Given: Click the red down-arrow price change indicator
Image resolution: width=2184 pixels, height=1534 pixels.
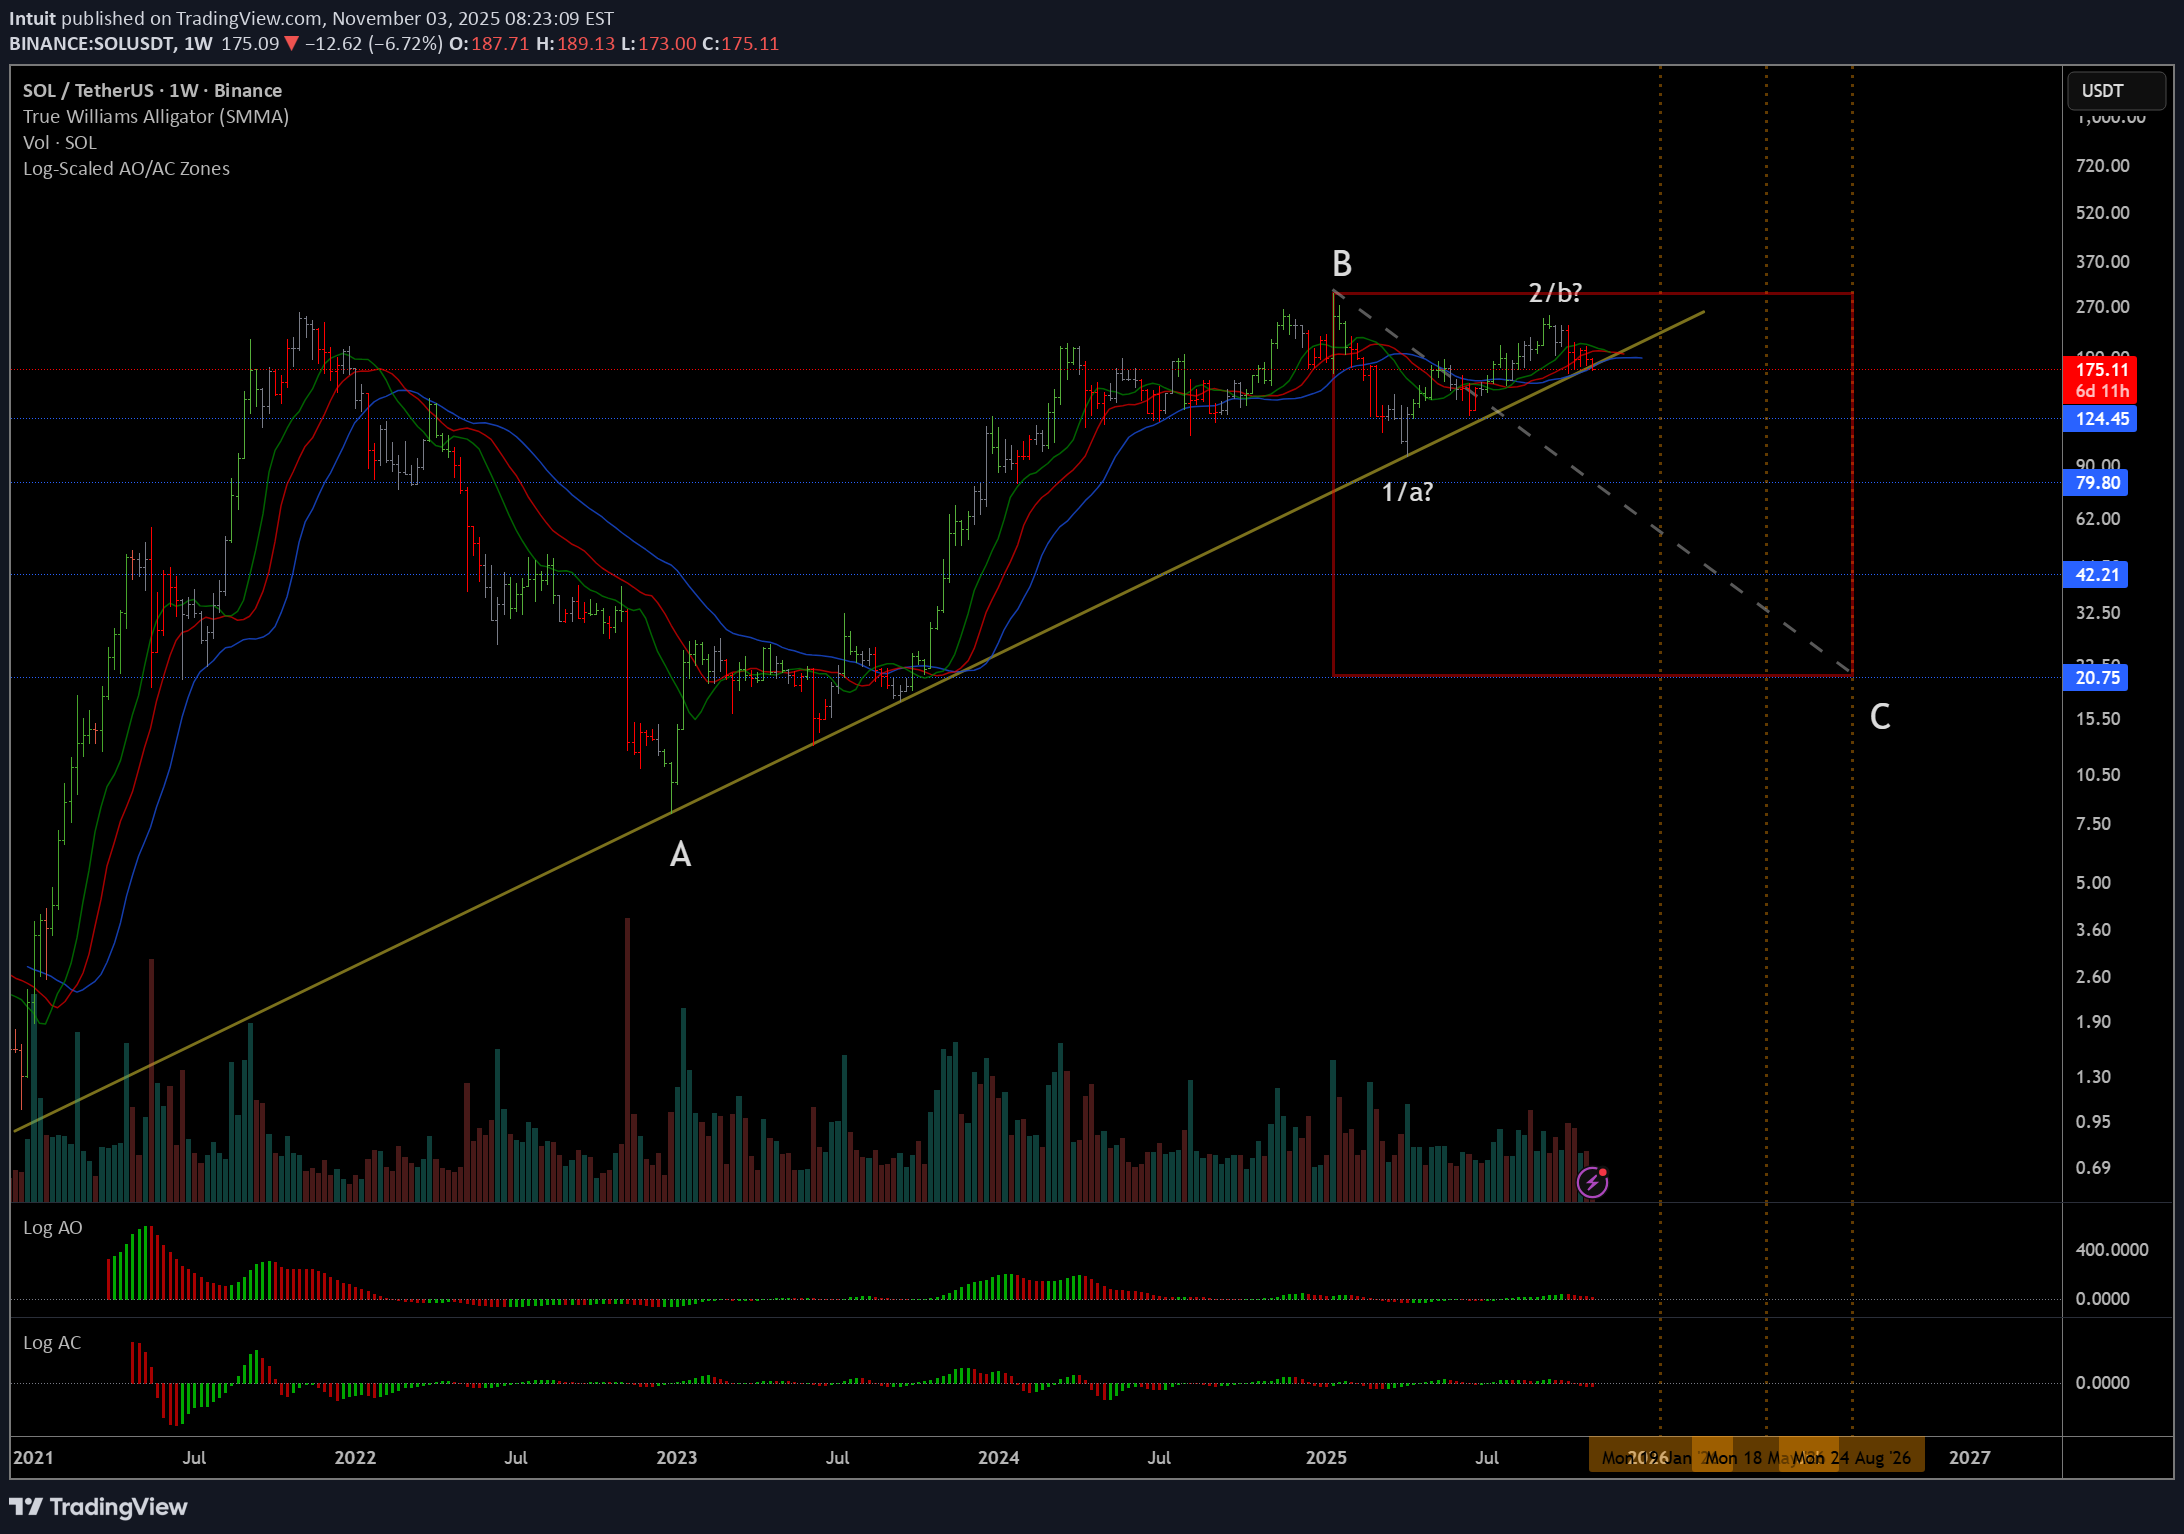Looking at the screenshot, I should coord(291,44).
